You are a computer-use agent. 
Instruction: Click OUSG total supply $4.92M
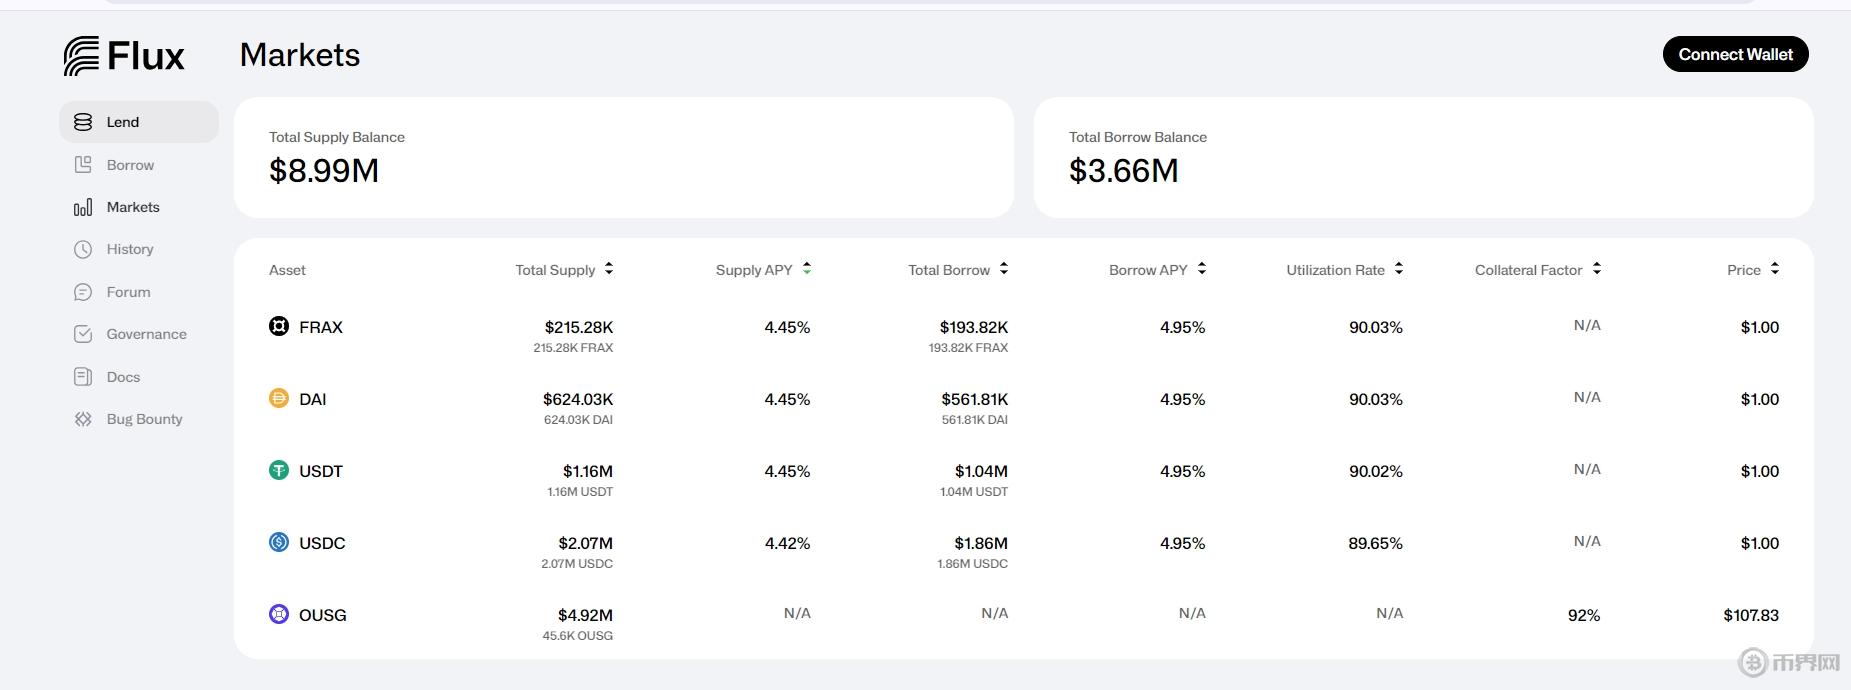click(x=586, y=615)
